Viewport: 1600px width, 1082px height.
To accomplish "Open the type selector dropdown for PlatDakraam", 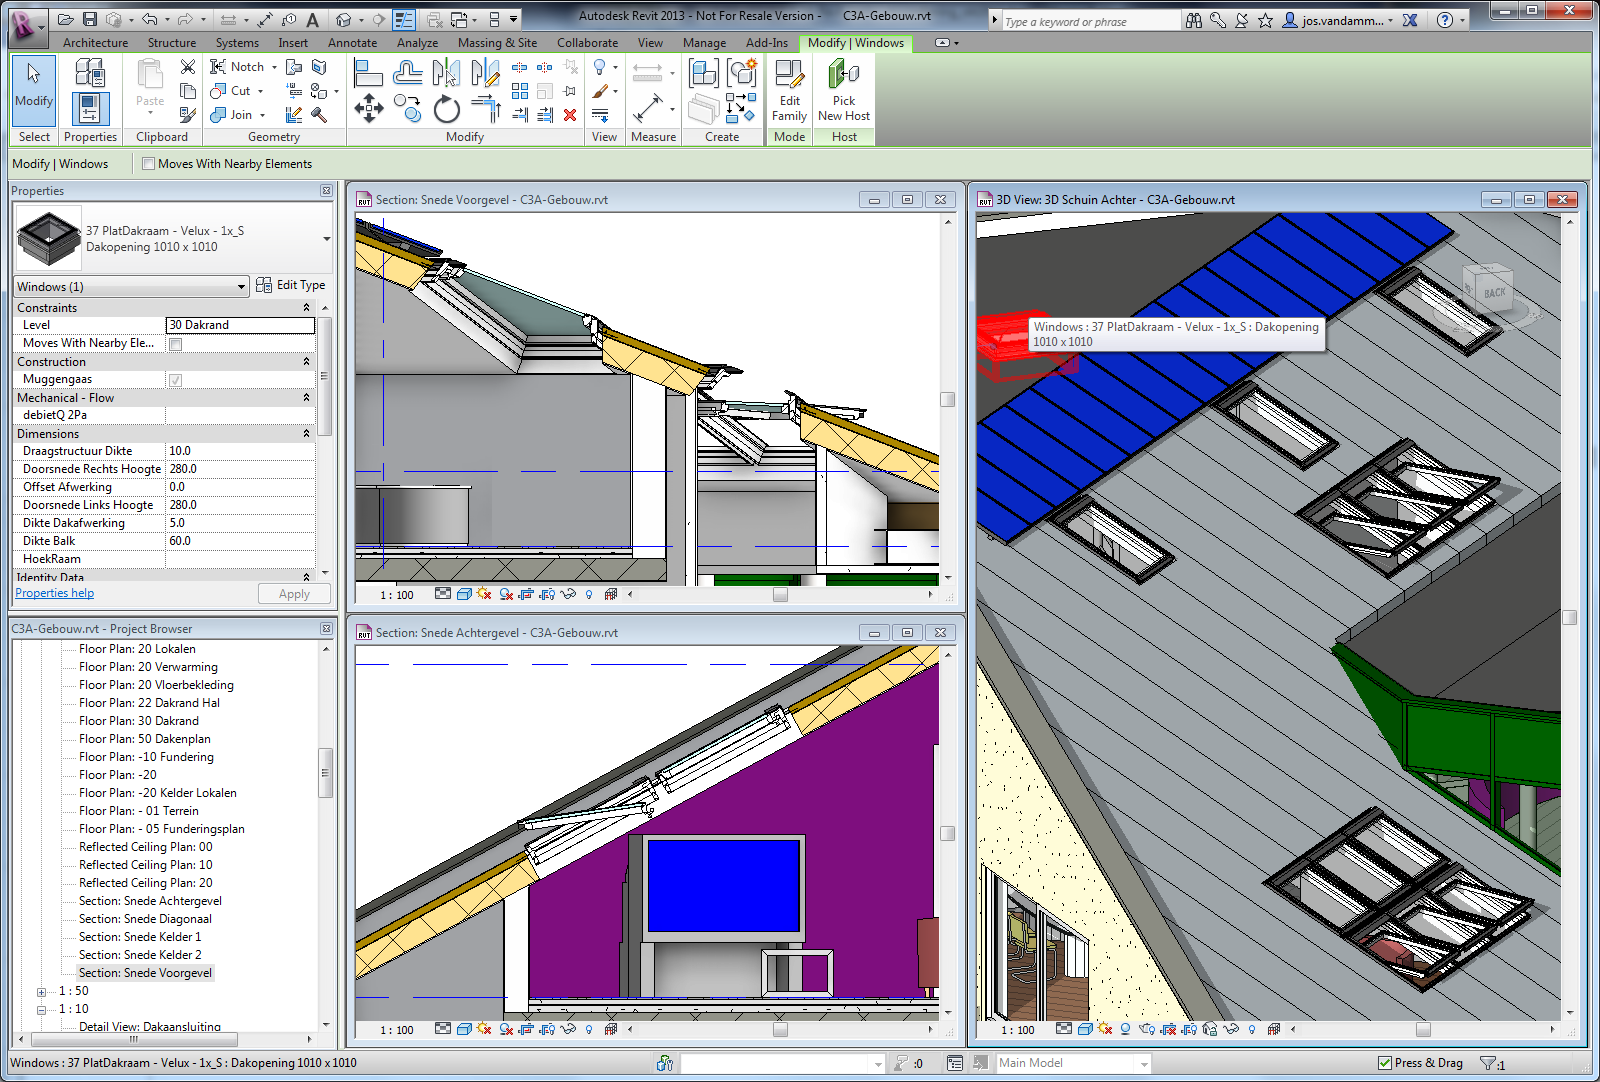I will point(326,239).
